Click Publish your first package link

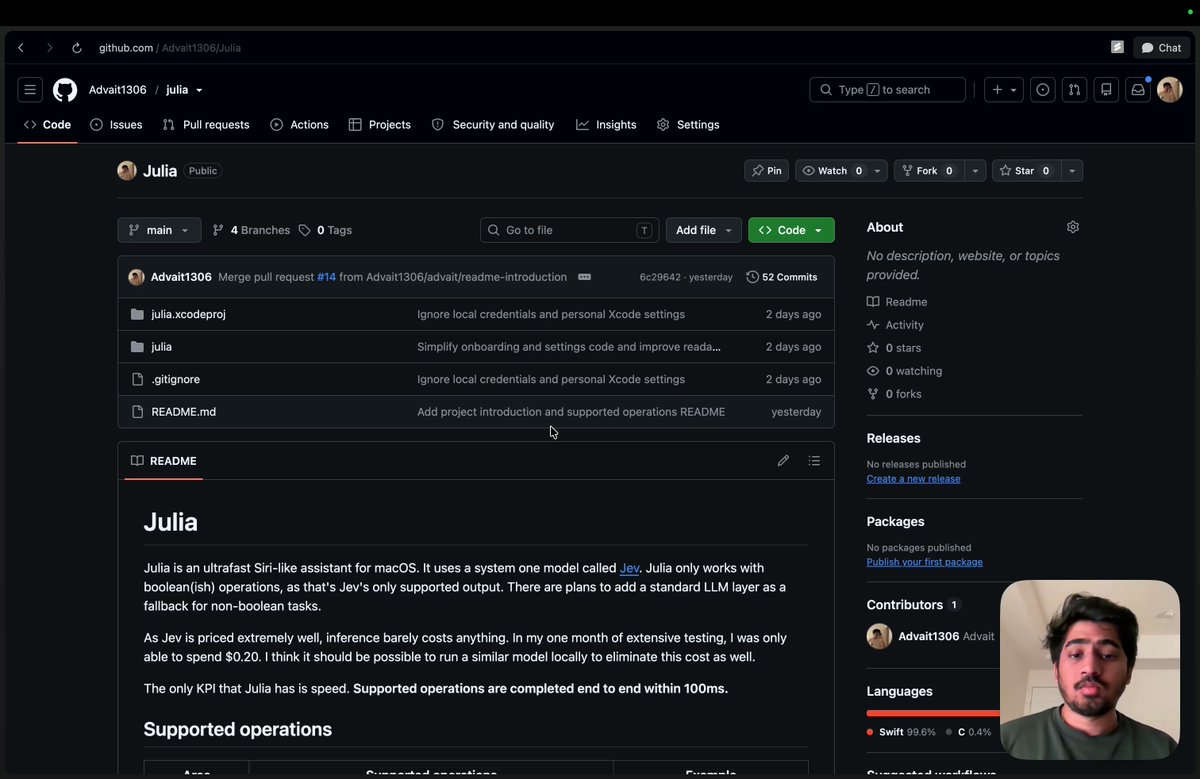click(925, 562)
